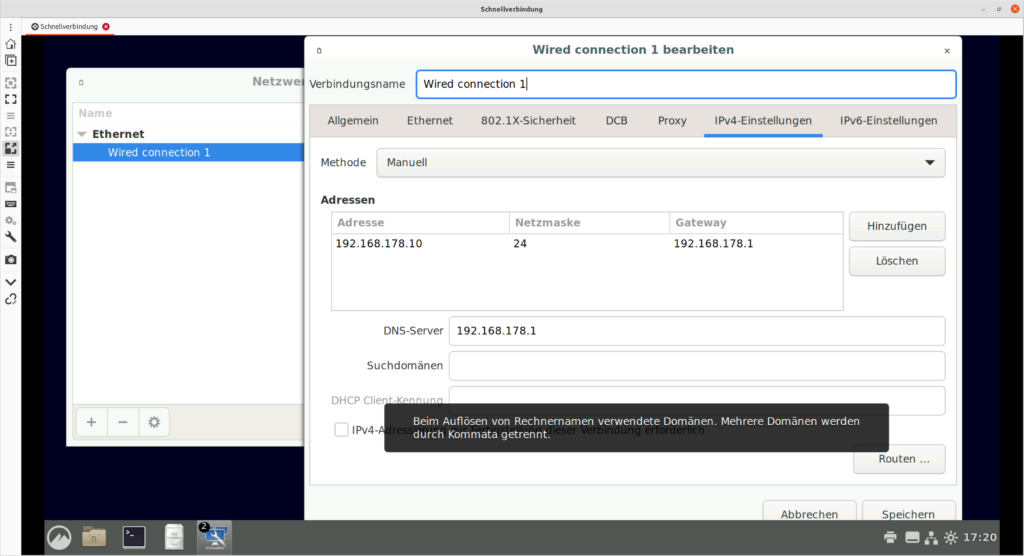Click netmask cell 24
The height and width of the screenshot is (556, 1024).
[x=520, y=244]
